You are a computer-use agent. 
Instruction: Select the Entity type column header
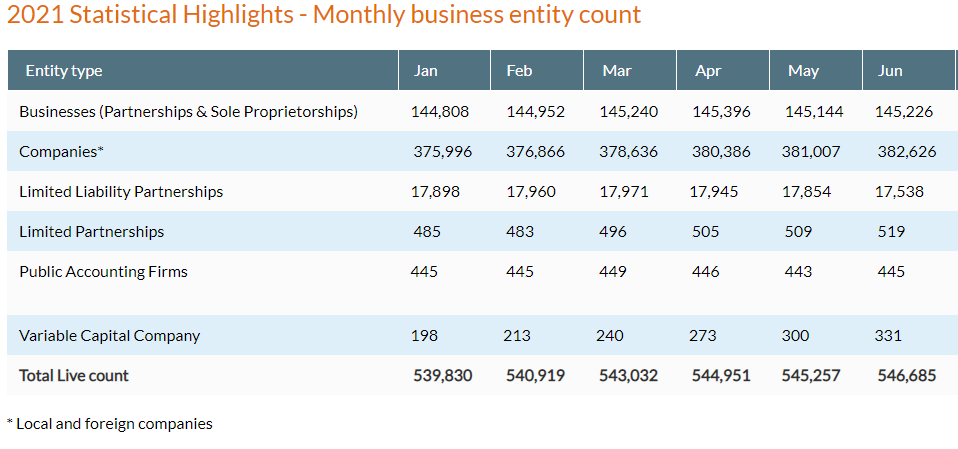64,71
